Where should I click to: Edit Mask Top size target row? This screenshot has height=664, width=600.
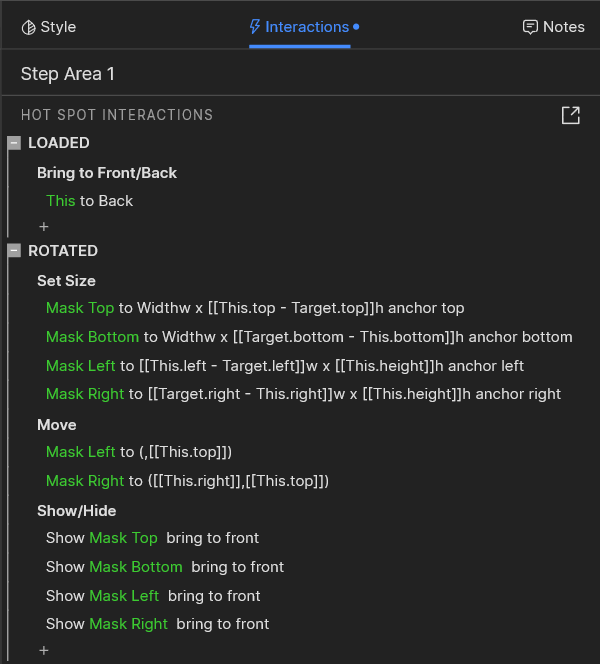(x=255, y=308)
